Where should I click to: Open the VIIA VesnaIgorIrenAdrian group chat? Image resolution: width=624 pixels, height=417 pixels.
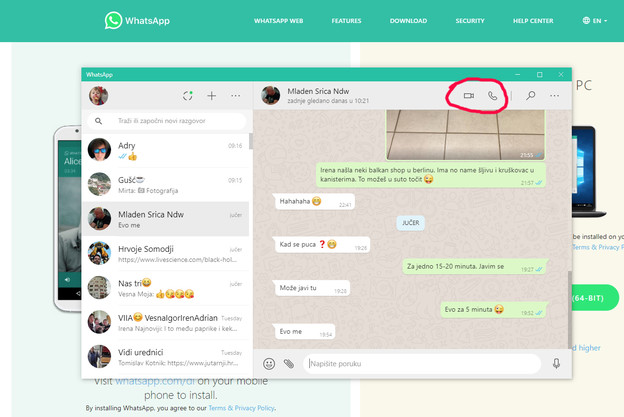[165, 322]
